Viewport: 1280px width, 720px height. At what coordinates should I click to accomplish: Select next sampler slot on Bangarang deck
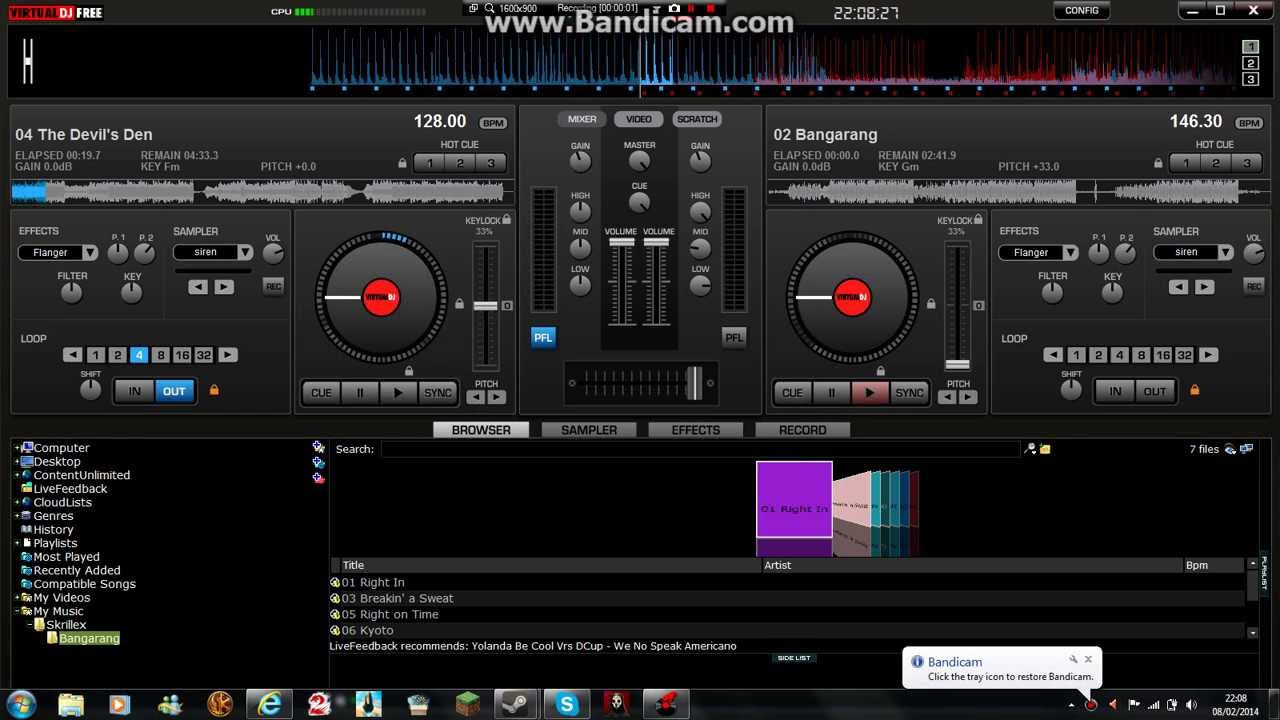click(1204, 287)
